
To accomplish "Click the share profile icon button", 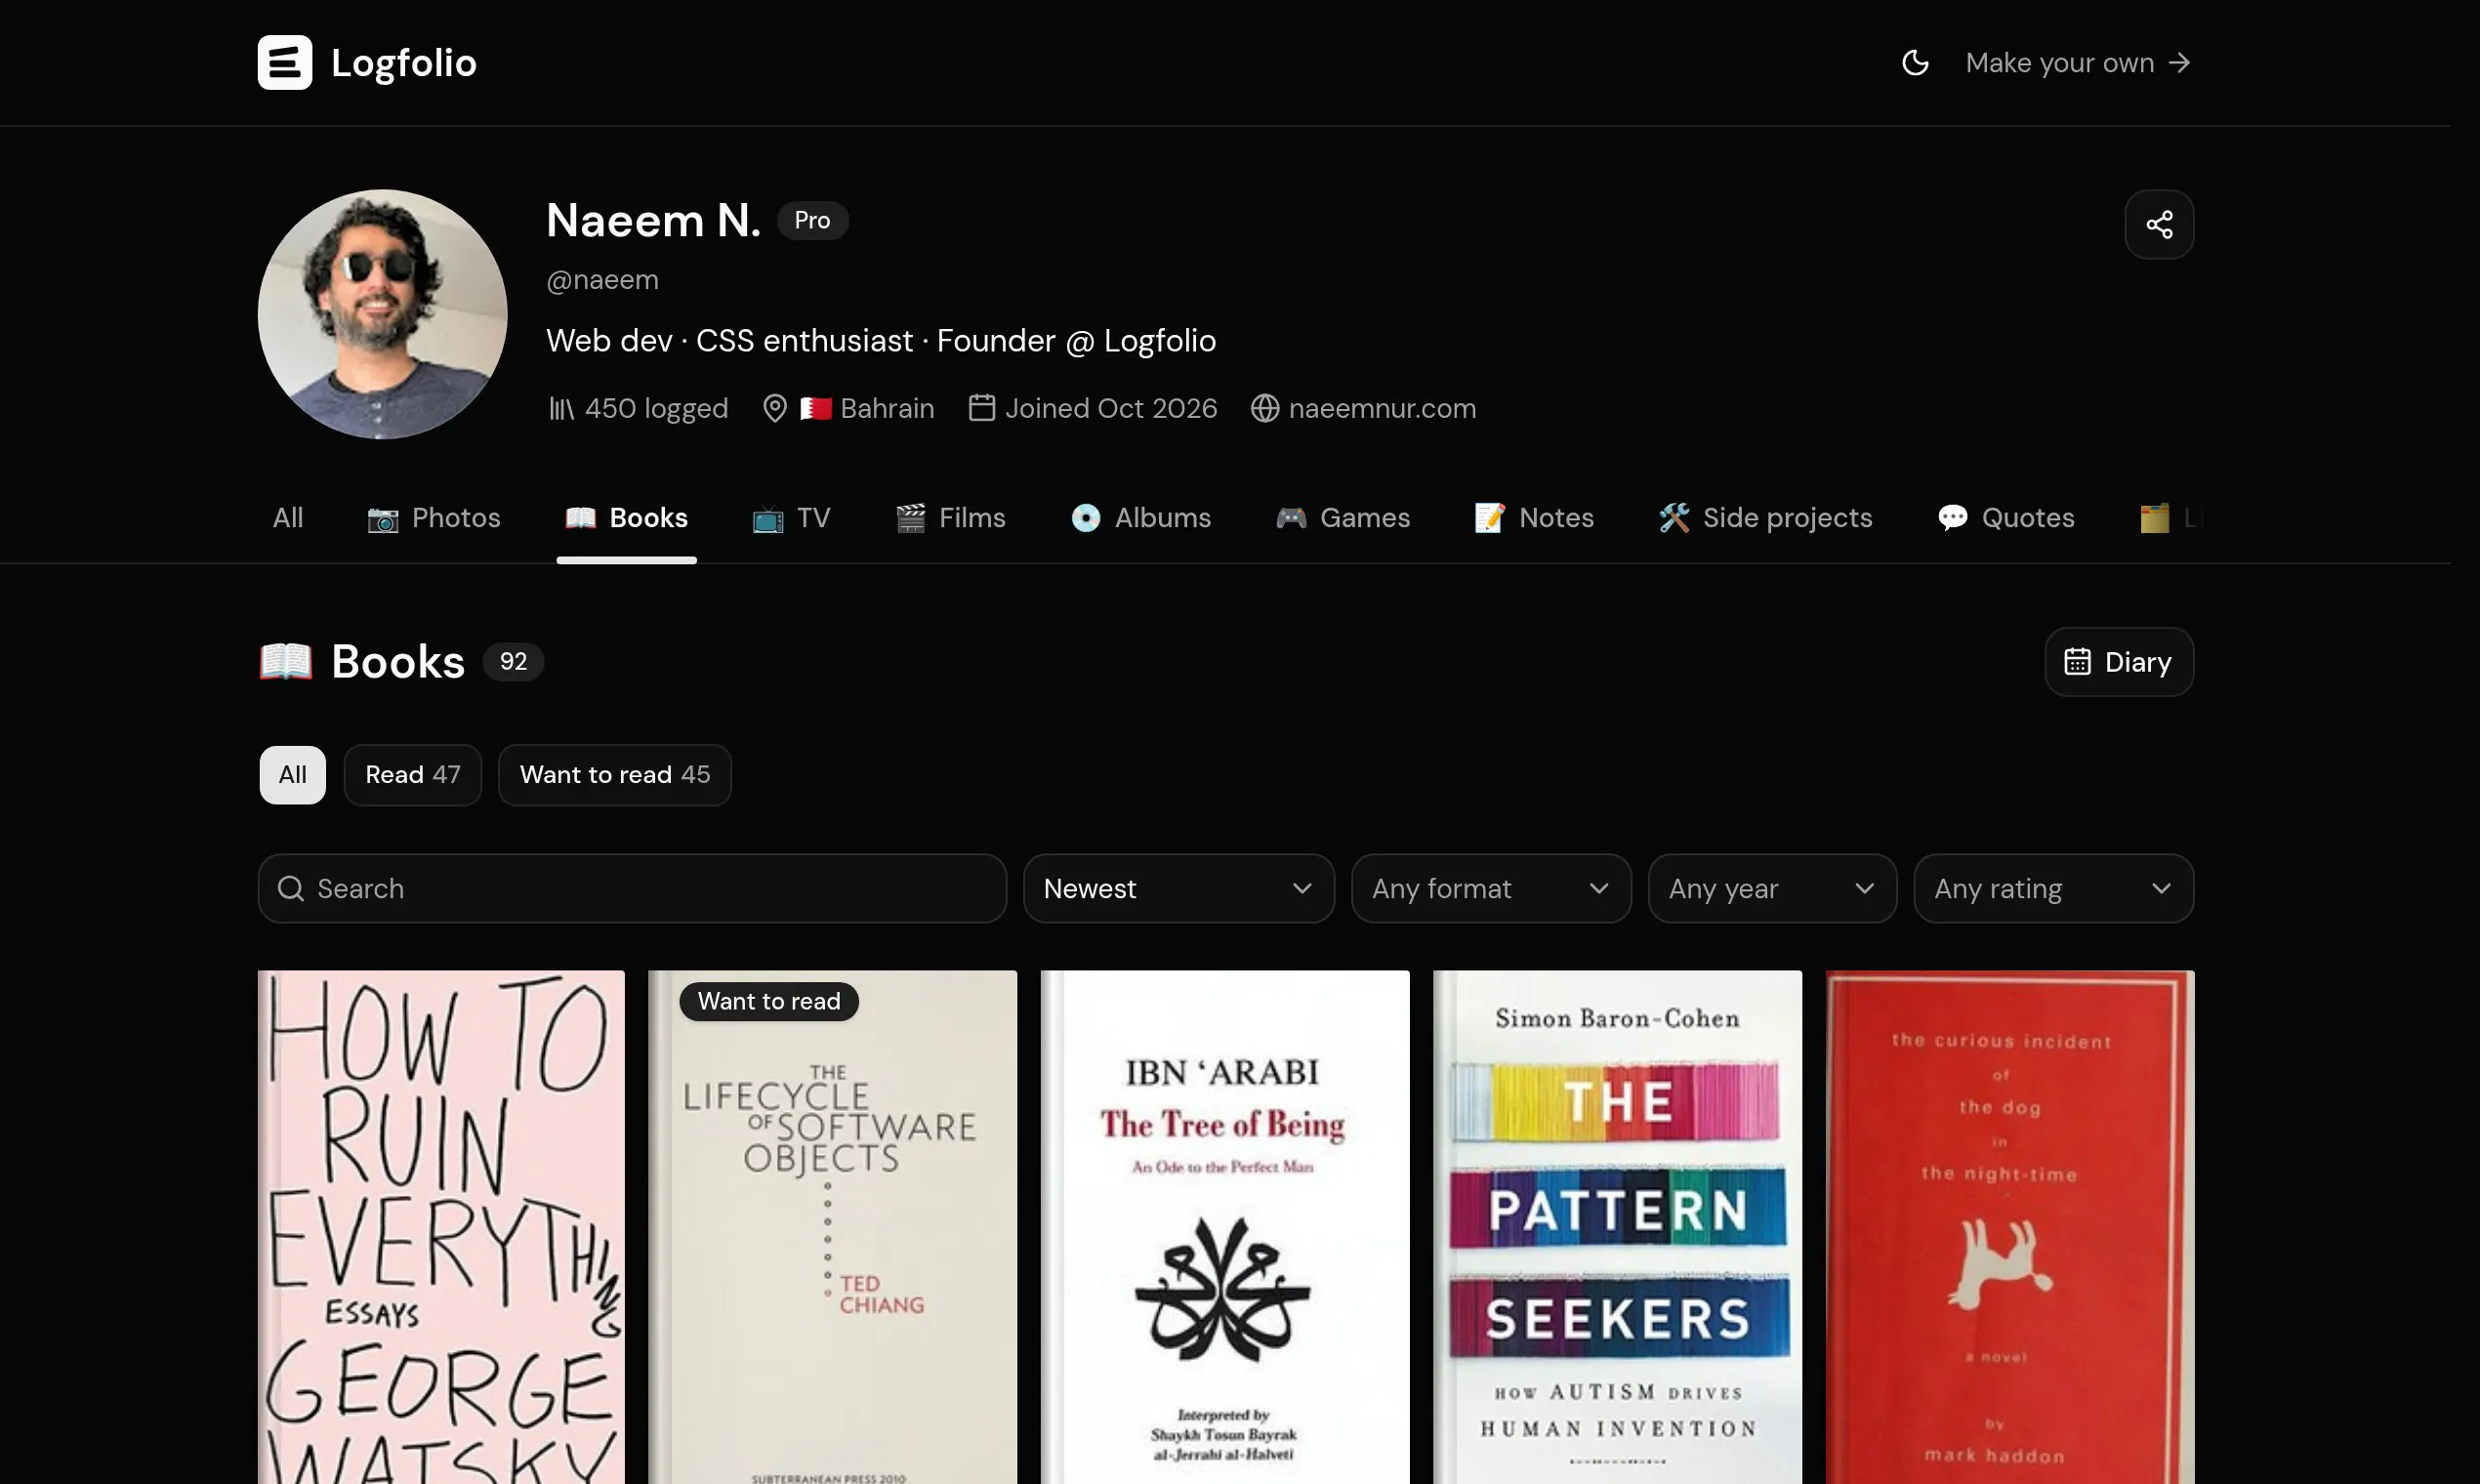I will [x=2159, y=224].
